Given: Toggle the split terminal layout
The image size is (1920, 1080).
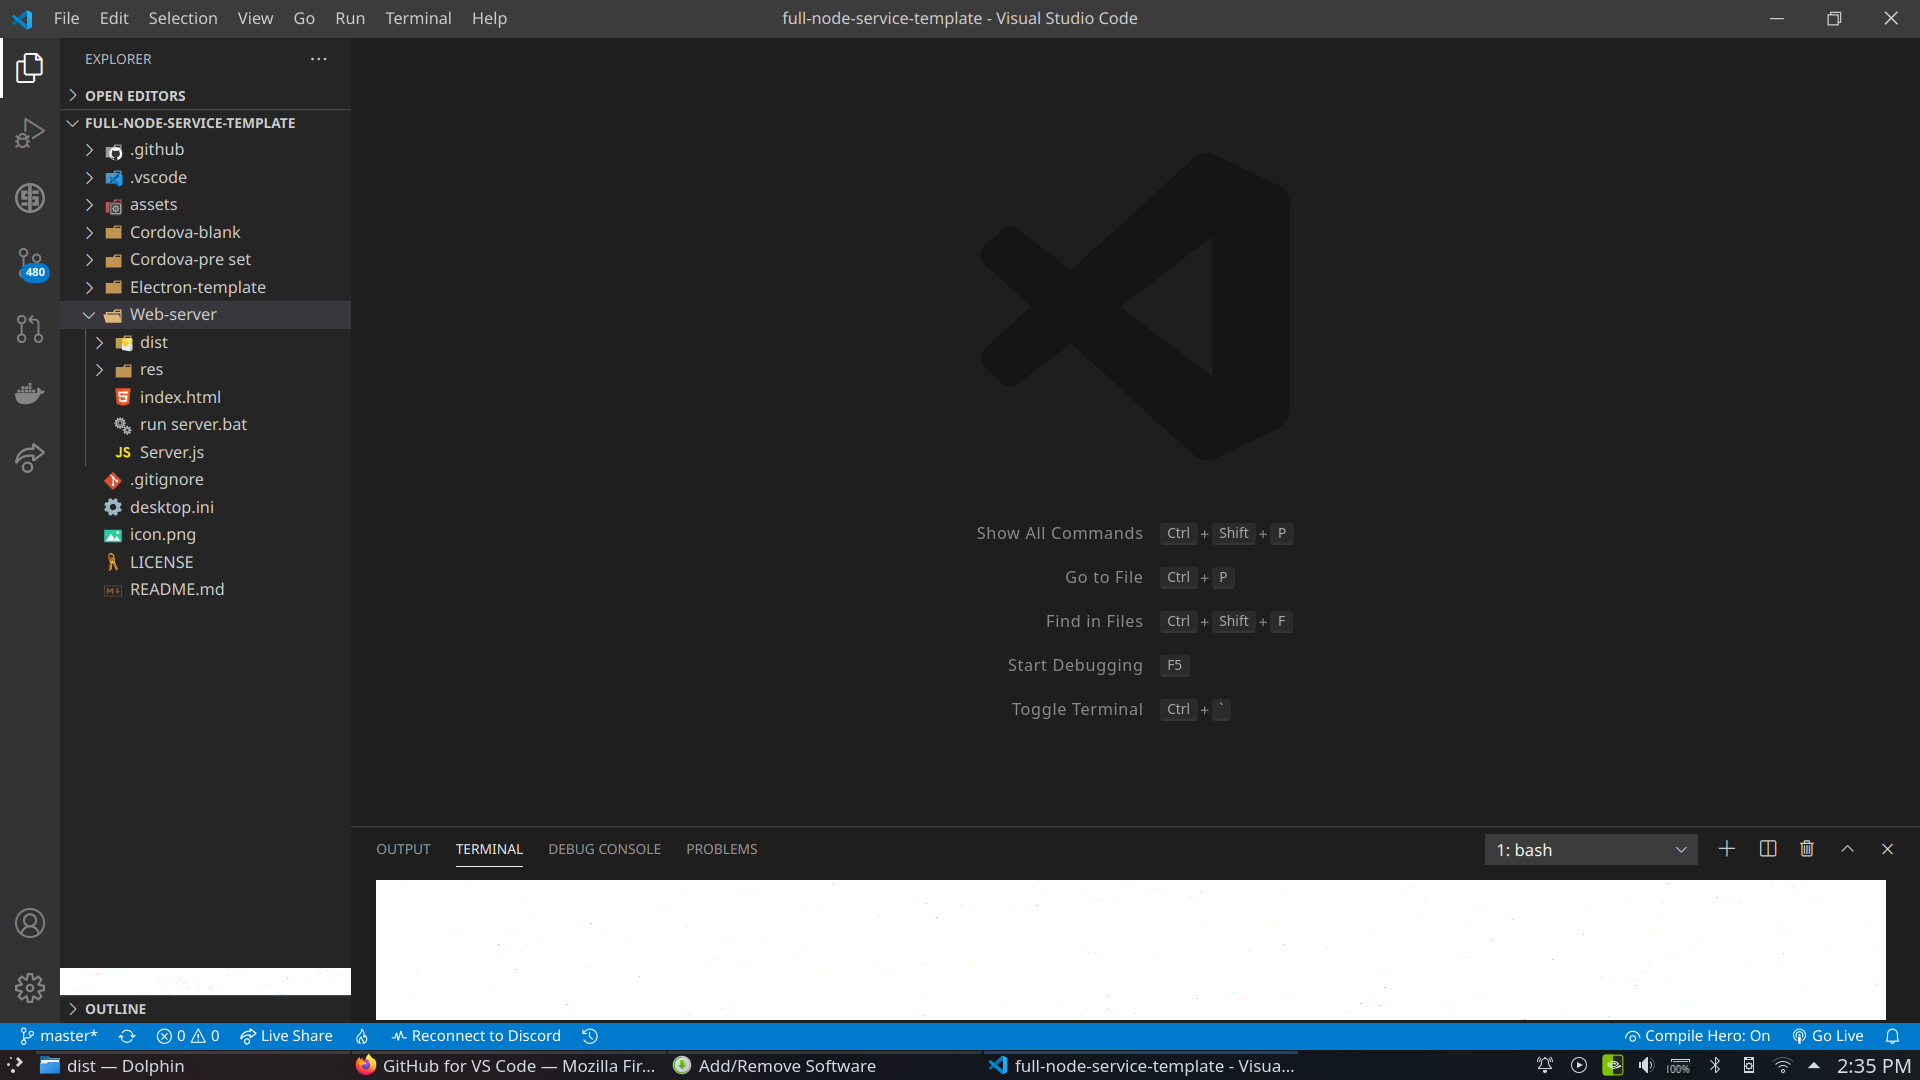Looking at the screenshot, I should pyautogui.click(x=1767, y=848).
